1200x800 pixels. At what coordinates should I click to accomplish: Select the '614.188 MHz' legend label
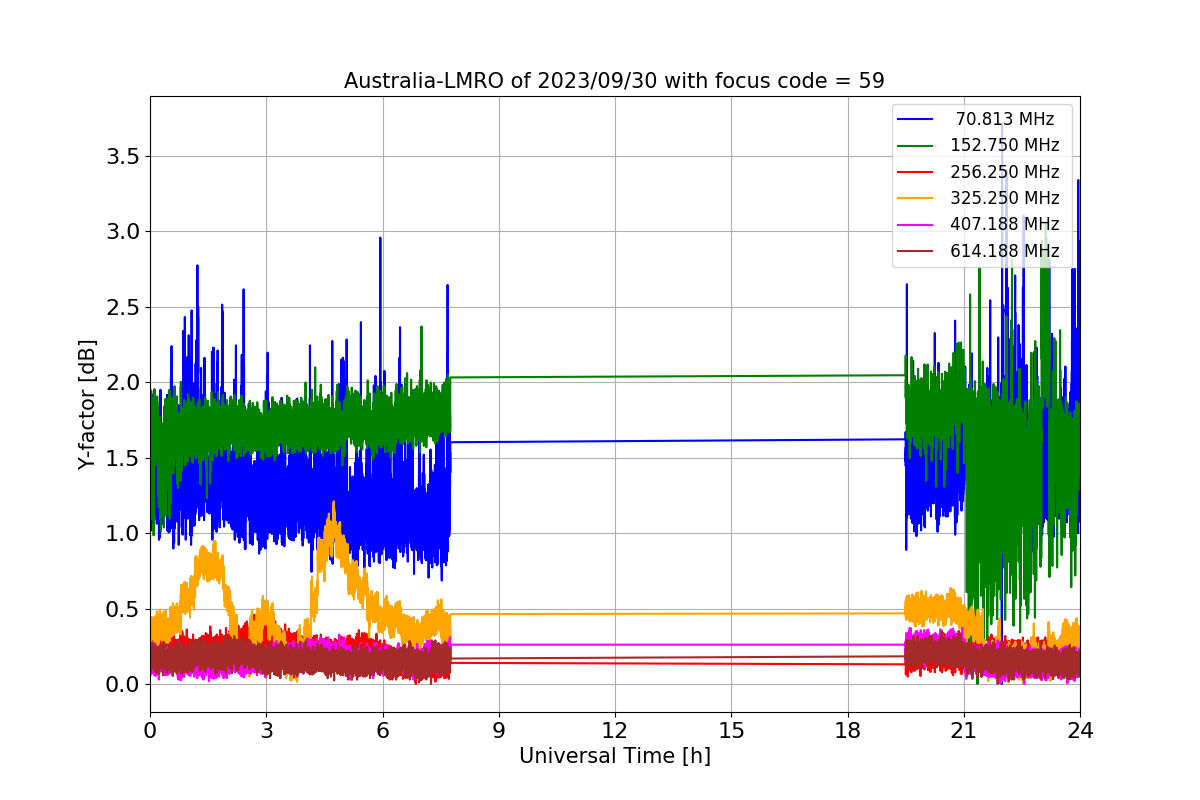(1005, 251)
